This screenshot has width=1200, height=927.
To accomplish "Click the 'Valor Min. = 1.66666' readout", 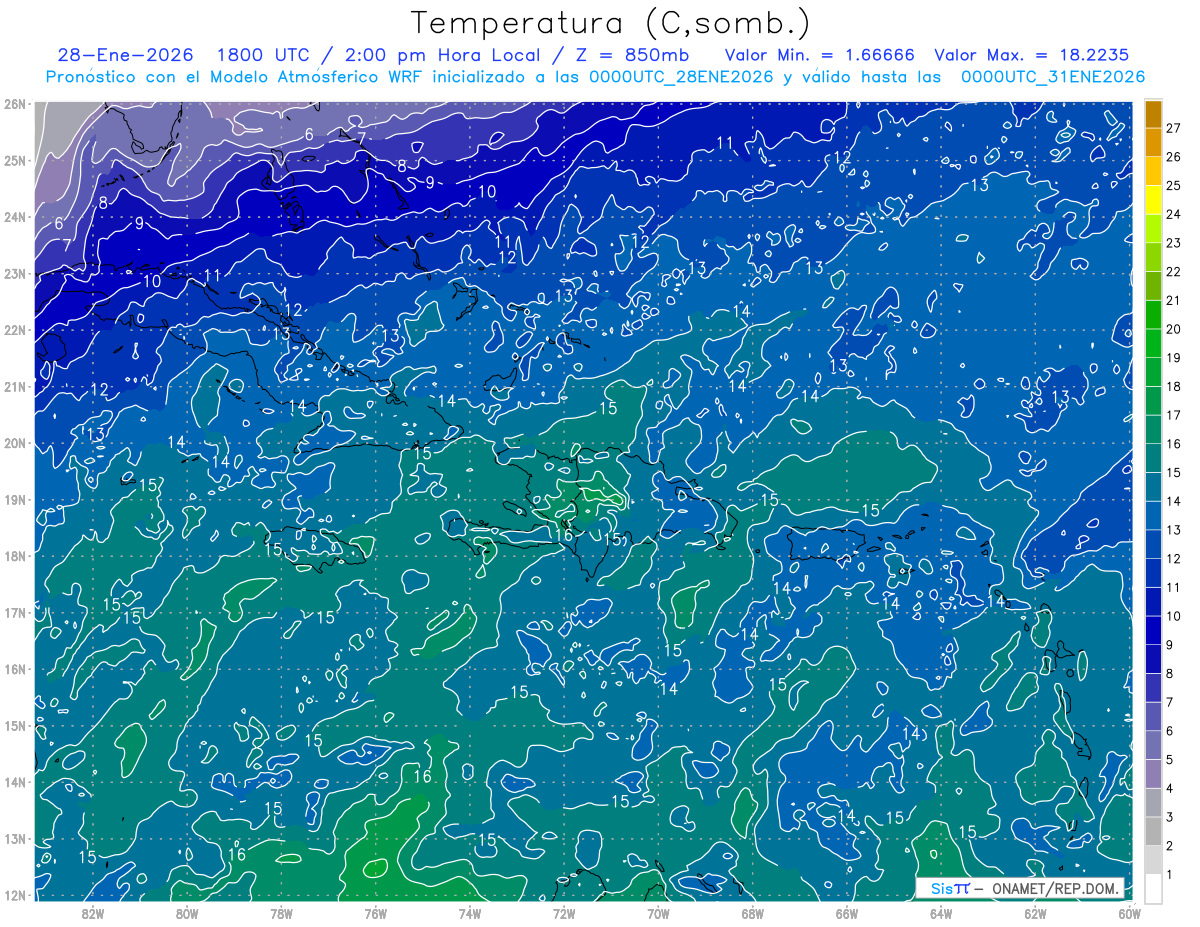I will pos(819,55).
